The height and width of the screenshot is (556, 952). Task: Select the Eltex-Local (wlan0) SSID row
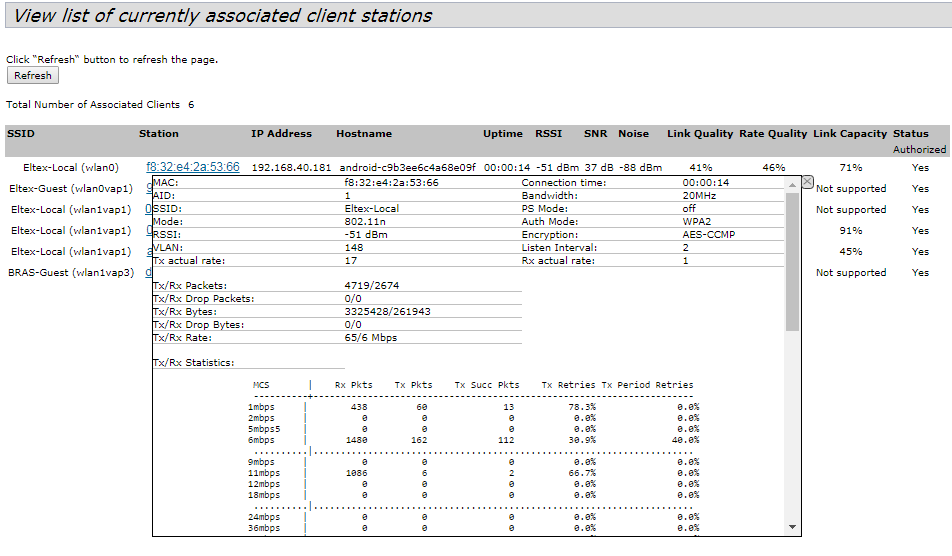pyautogui.click(x=71, y=168)
